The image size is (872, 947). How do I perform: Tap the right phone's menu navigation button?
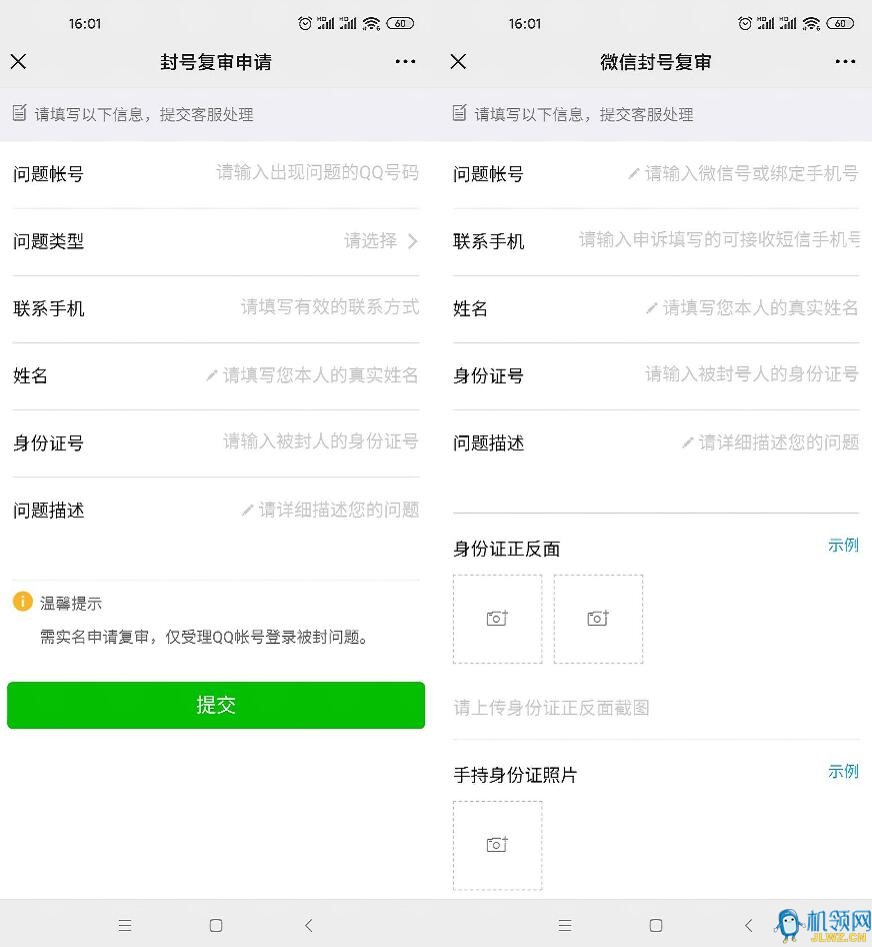565,925
